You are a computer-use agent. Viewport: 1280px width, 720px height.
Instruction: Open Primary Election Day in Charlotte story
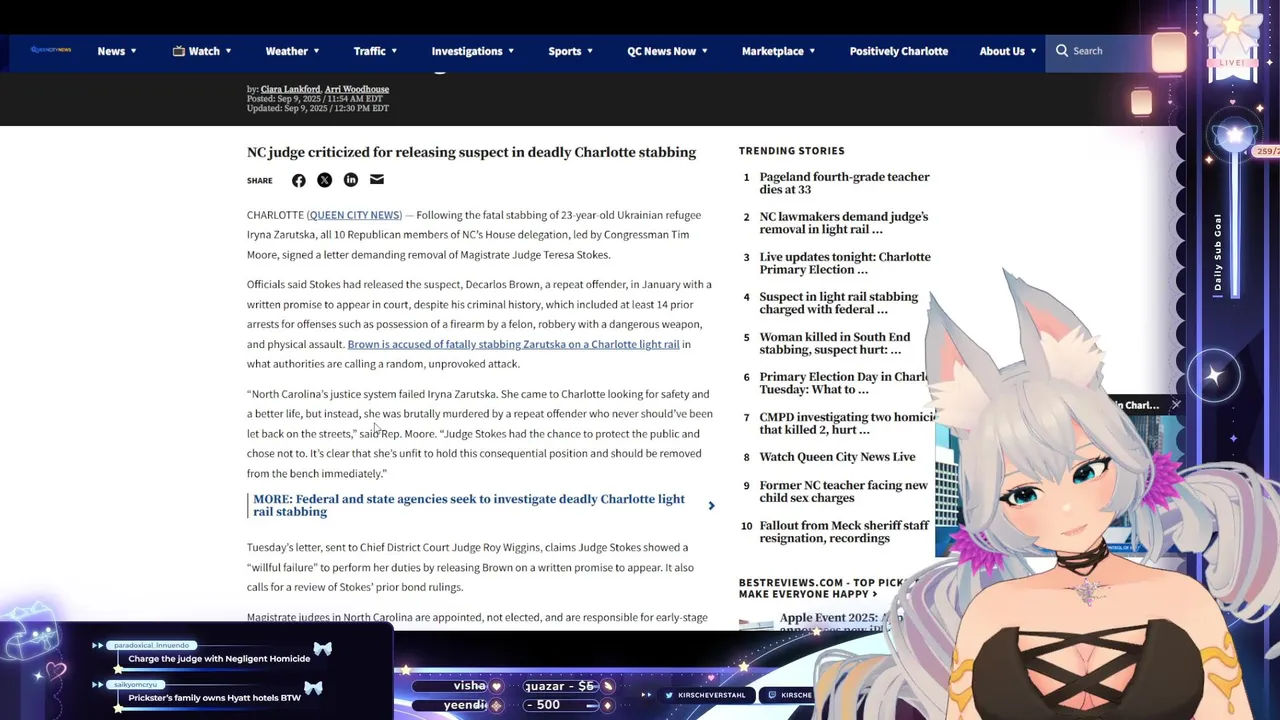(x=843, y=383)
